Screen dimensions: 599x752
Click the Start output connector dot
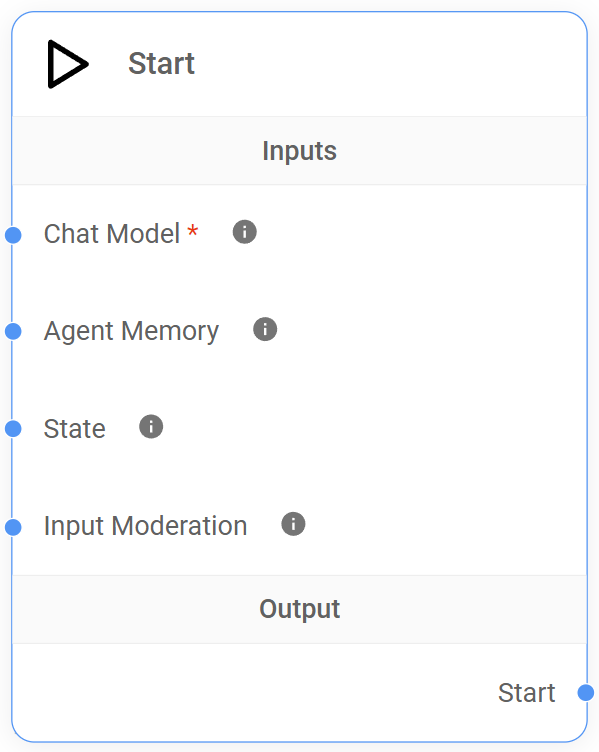pos(586,693)
